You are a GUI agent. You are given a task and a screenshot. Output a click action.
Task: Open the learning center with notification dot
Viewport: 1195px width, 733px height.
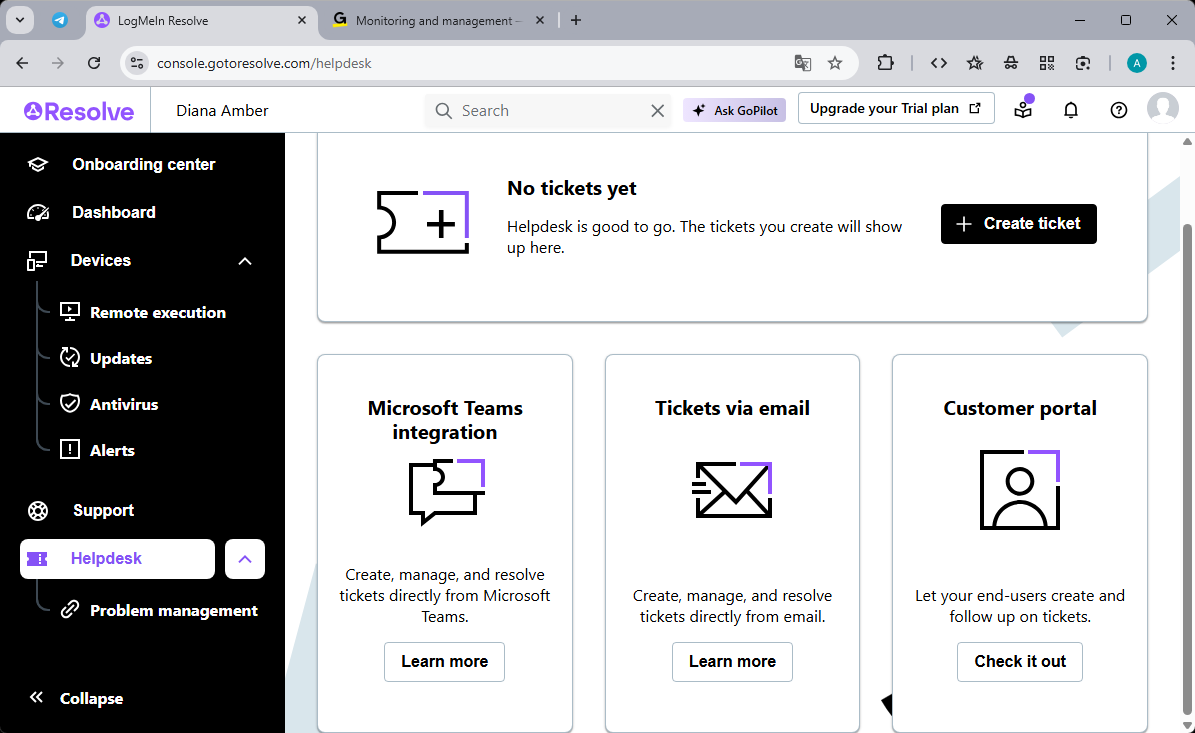pos(1022,110)
